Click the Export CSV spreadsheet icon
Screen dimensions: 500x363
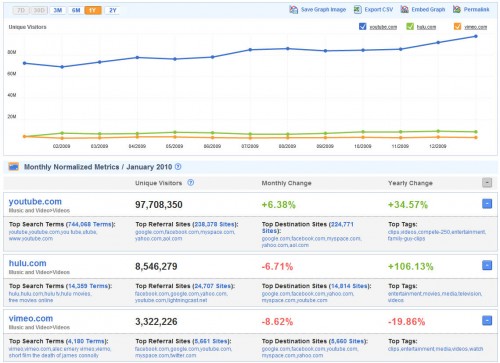click(x=357, y=10)
